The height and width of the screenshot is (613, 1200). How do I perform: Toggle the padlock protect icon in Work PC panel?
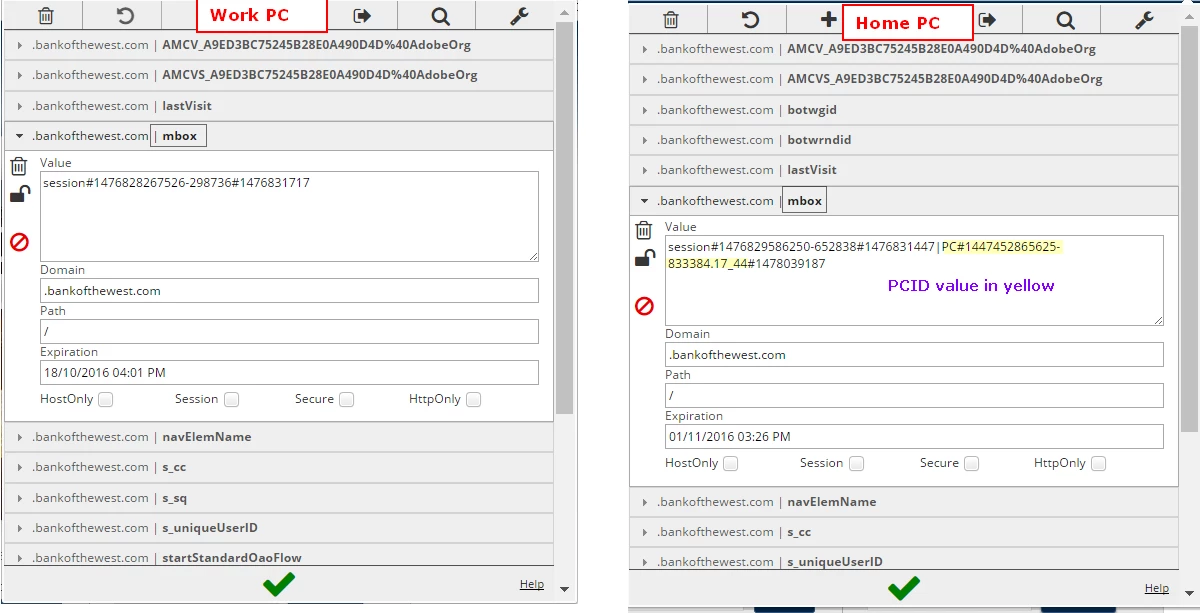[x=20, y=194]
